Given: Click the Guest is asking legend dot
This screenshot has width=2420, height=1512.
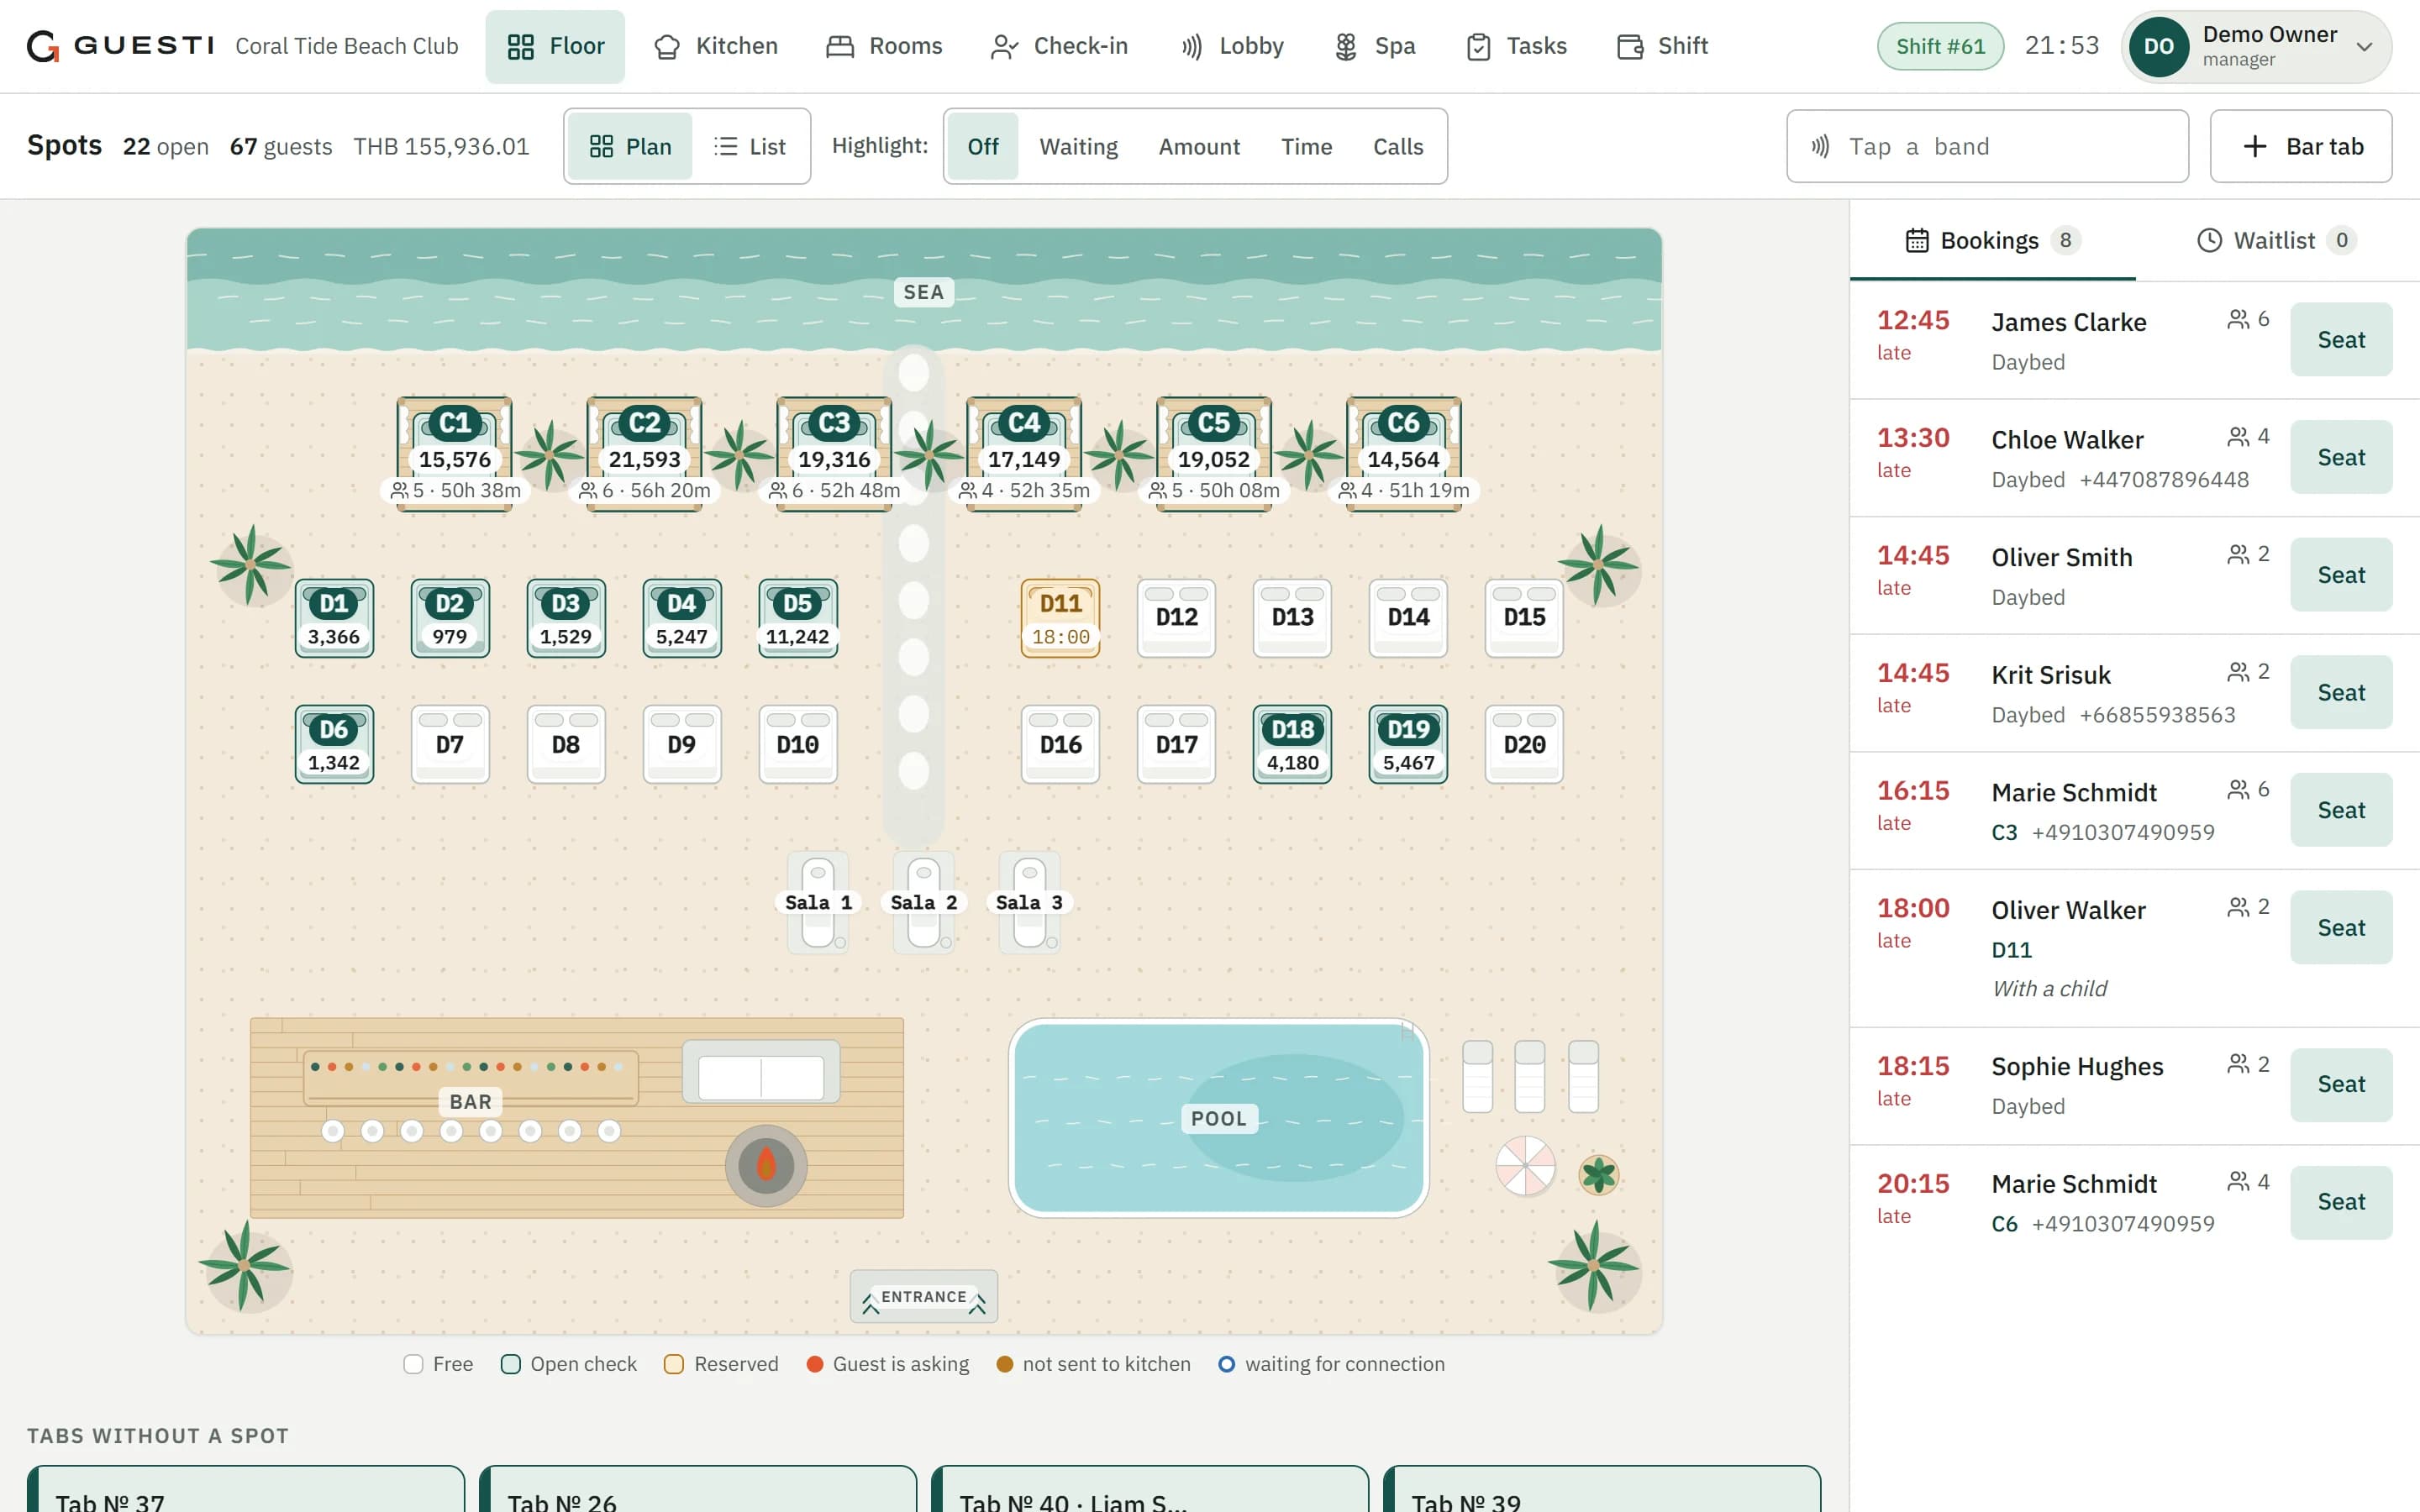Looking at the screenshot, I should click(814, 1364).
